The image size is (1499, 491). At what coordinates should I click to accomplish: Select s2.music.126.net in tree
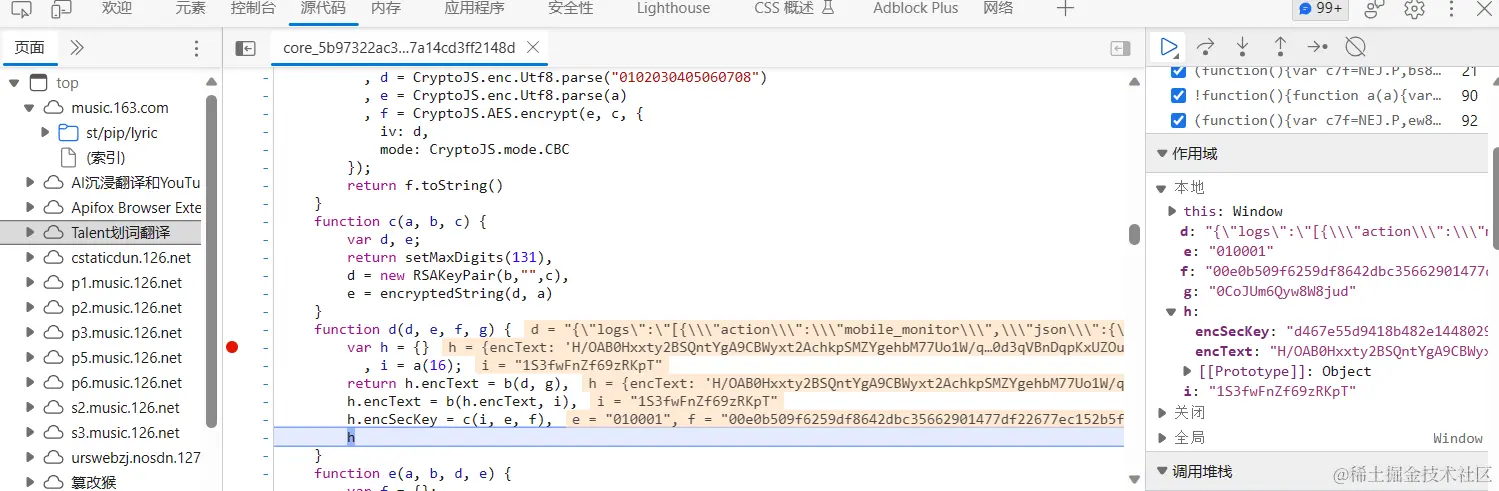tap(126, 407)
